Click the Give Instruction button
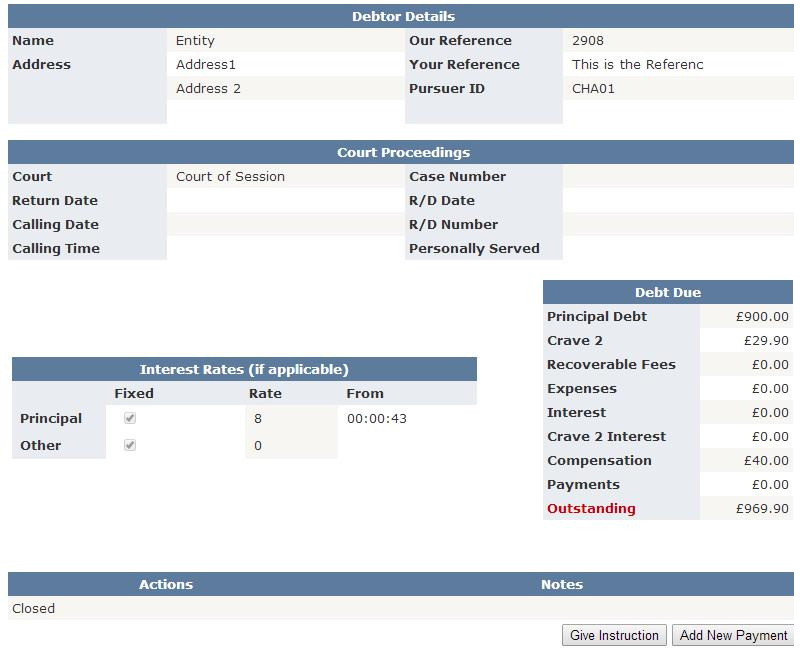Viewport: 800px width, 649px height. pyautogui.click(x=614, y=635)
